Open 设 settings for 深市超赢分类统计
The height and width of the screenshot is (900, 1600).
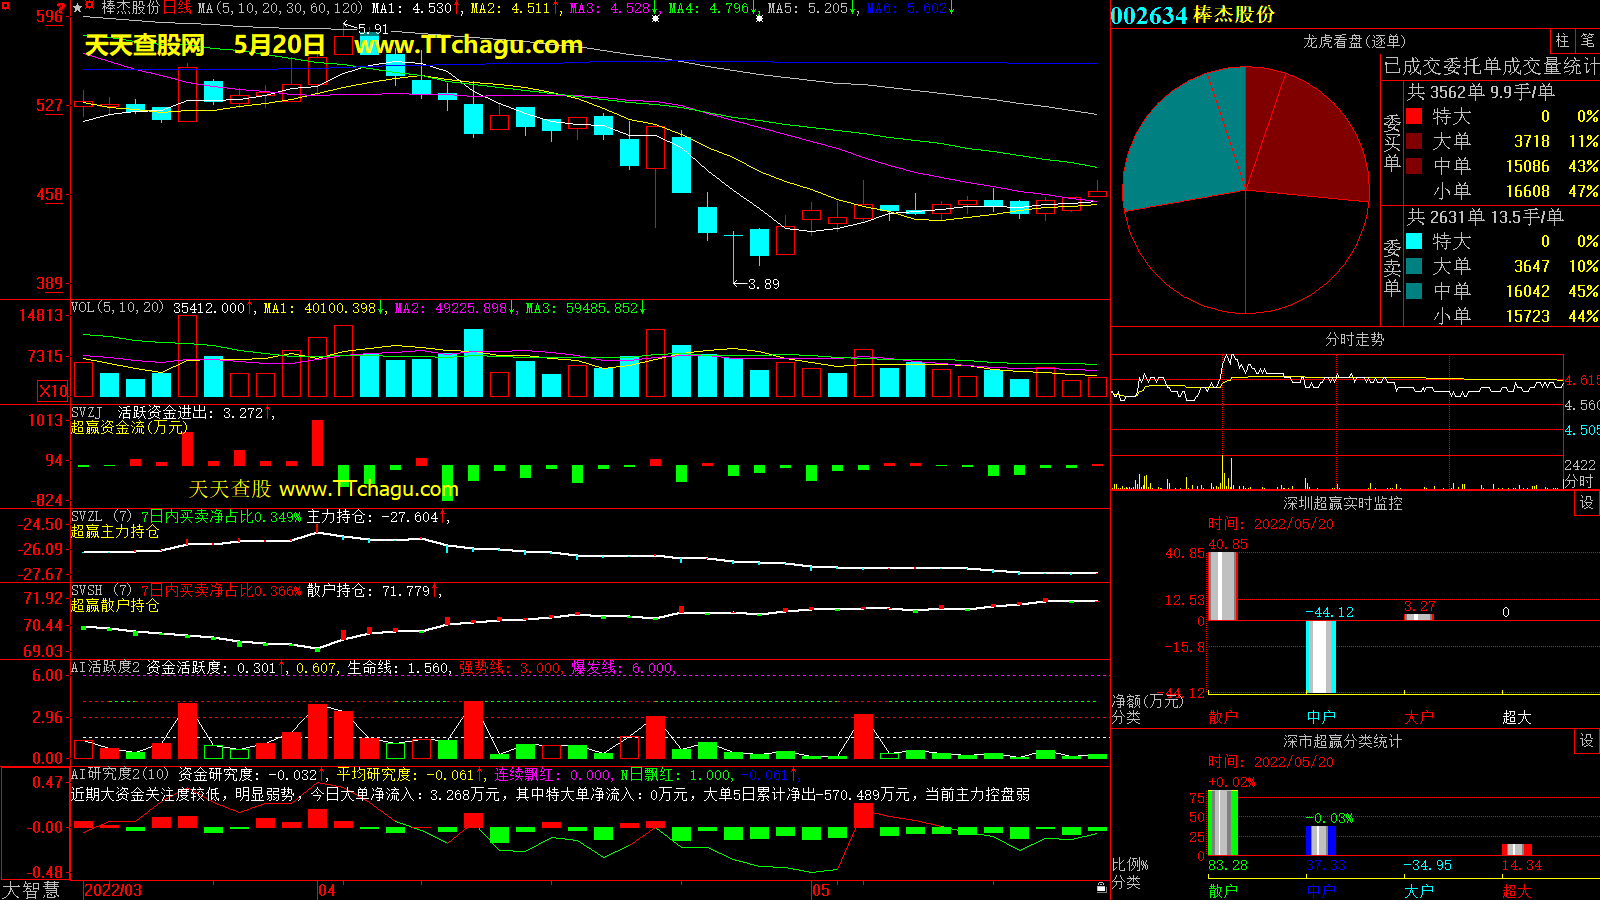(x=1586, y=741)
